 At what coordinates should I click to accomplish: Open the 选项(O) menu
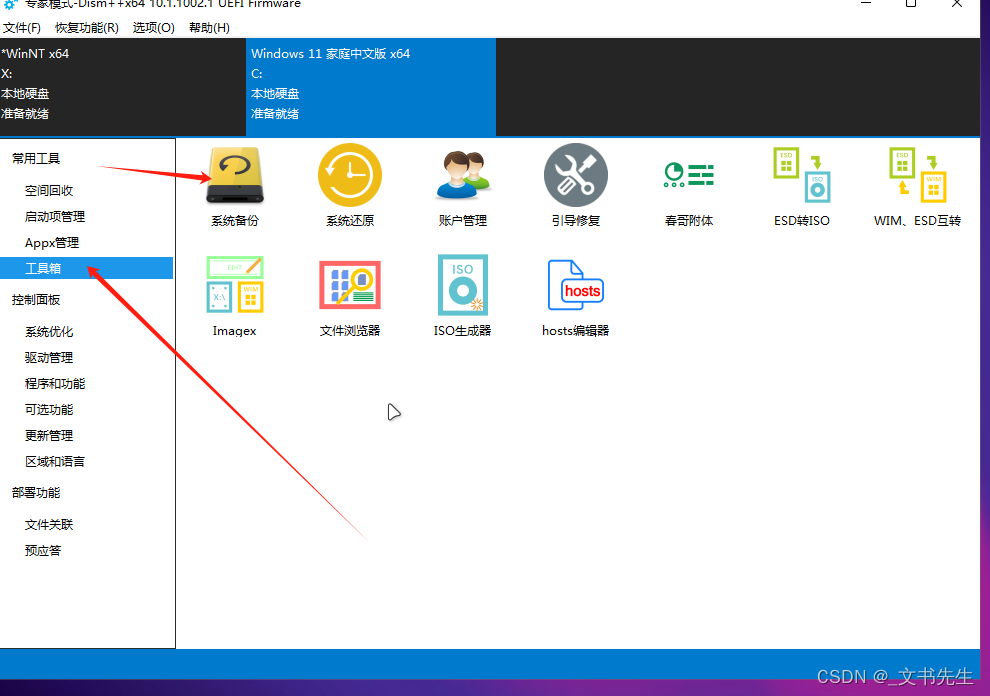click(x=153, y=28)
